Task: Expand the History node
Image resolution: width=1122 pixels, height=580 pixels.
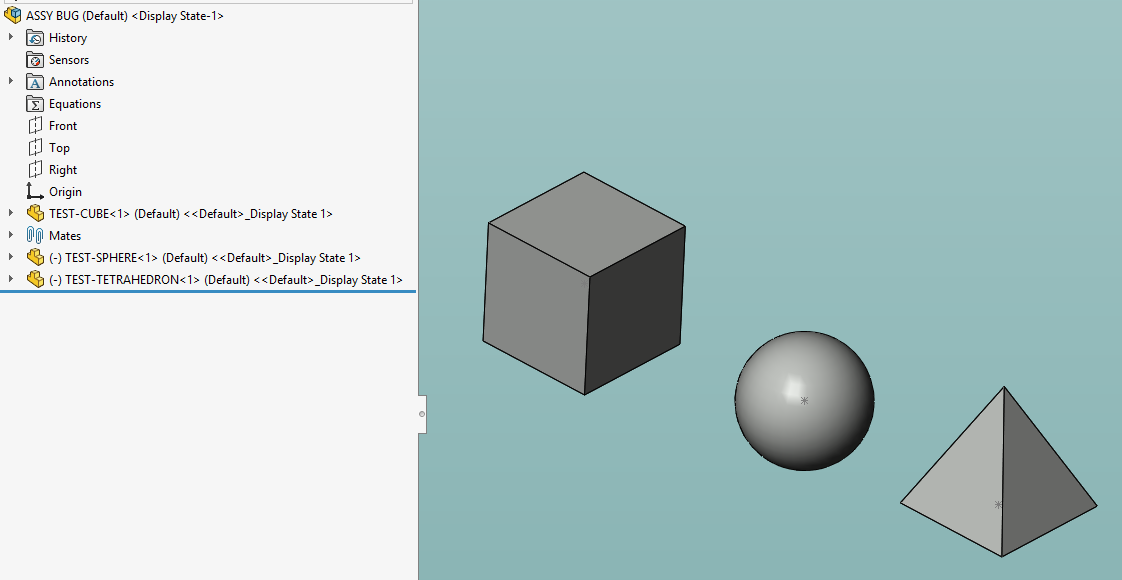Action: pyautogui.click(x=11, y=38)
